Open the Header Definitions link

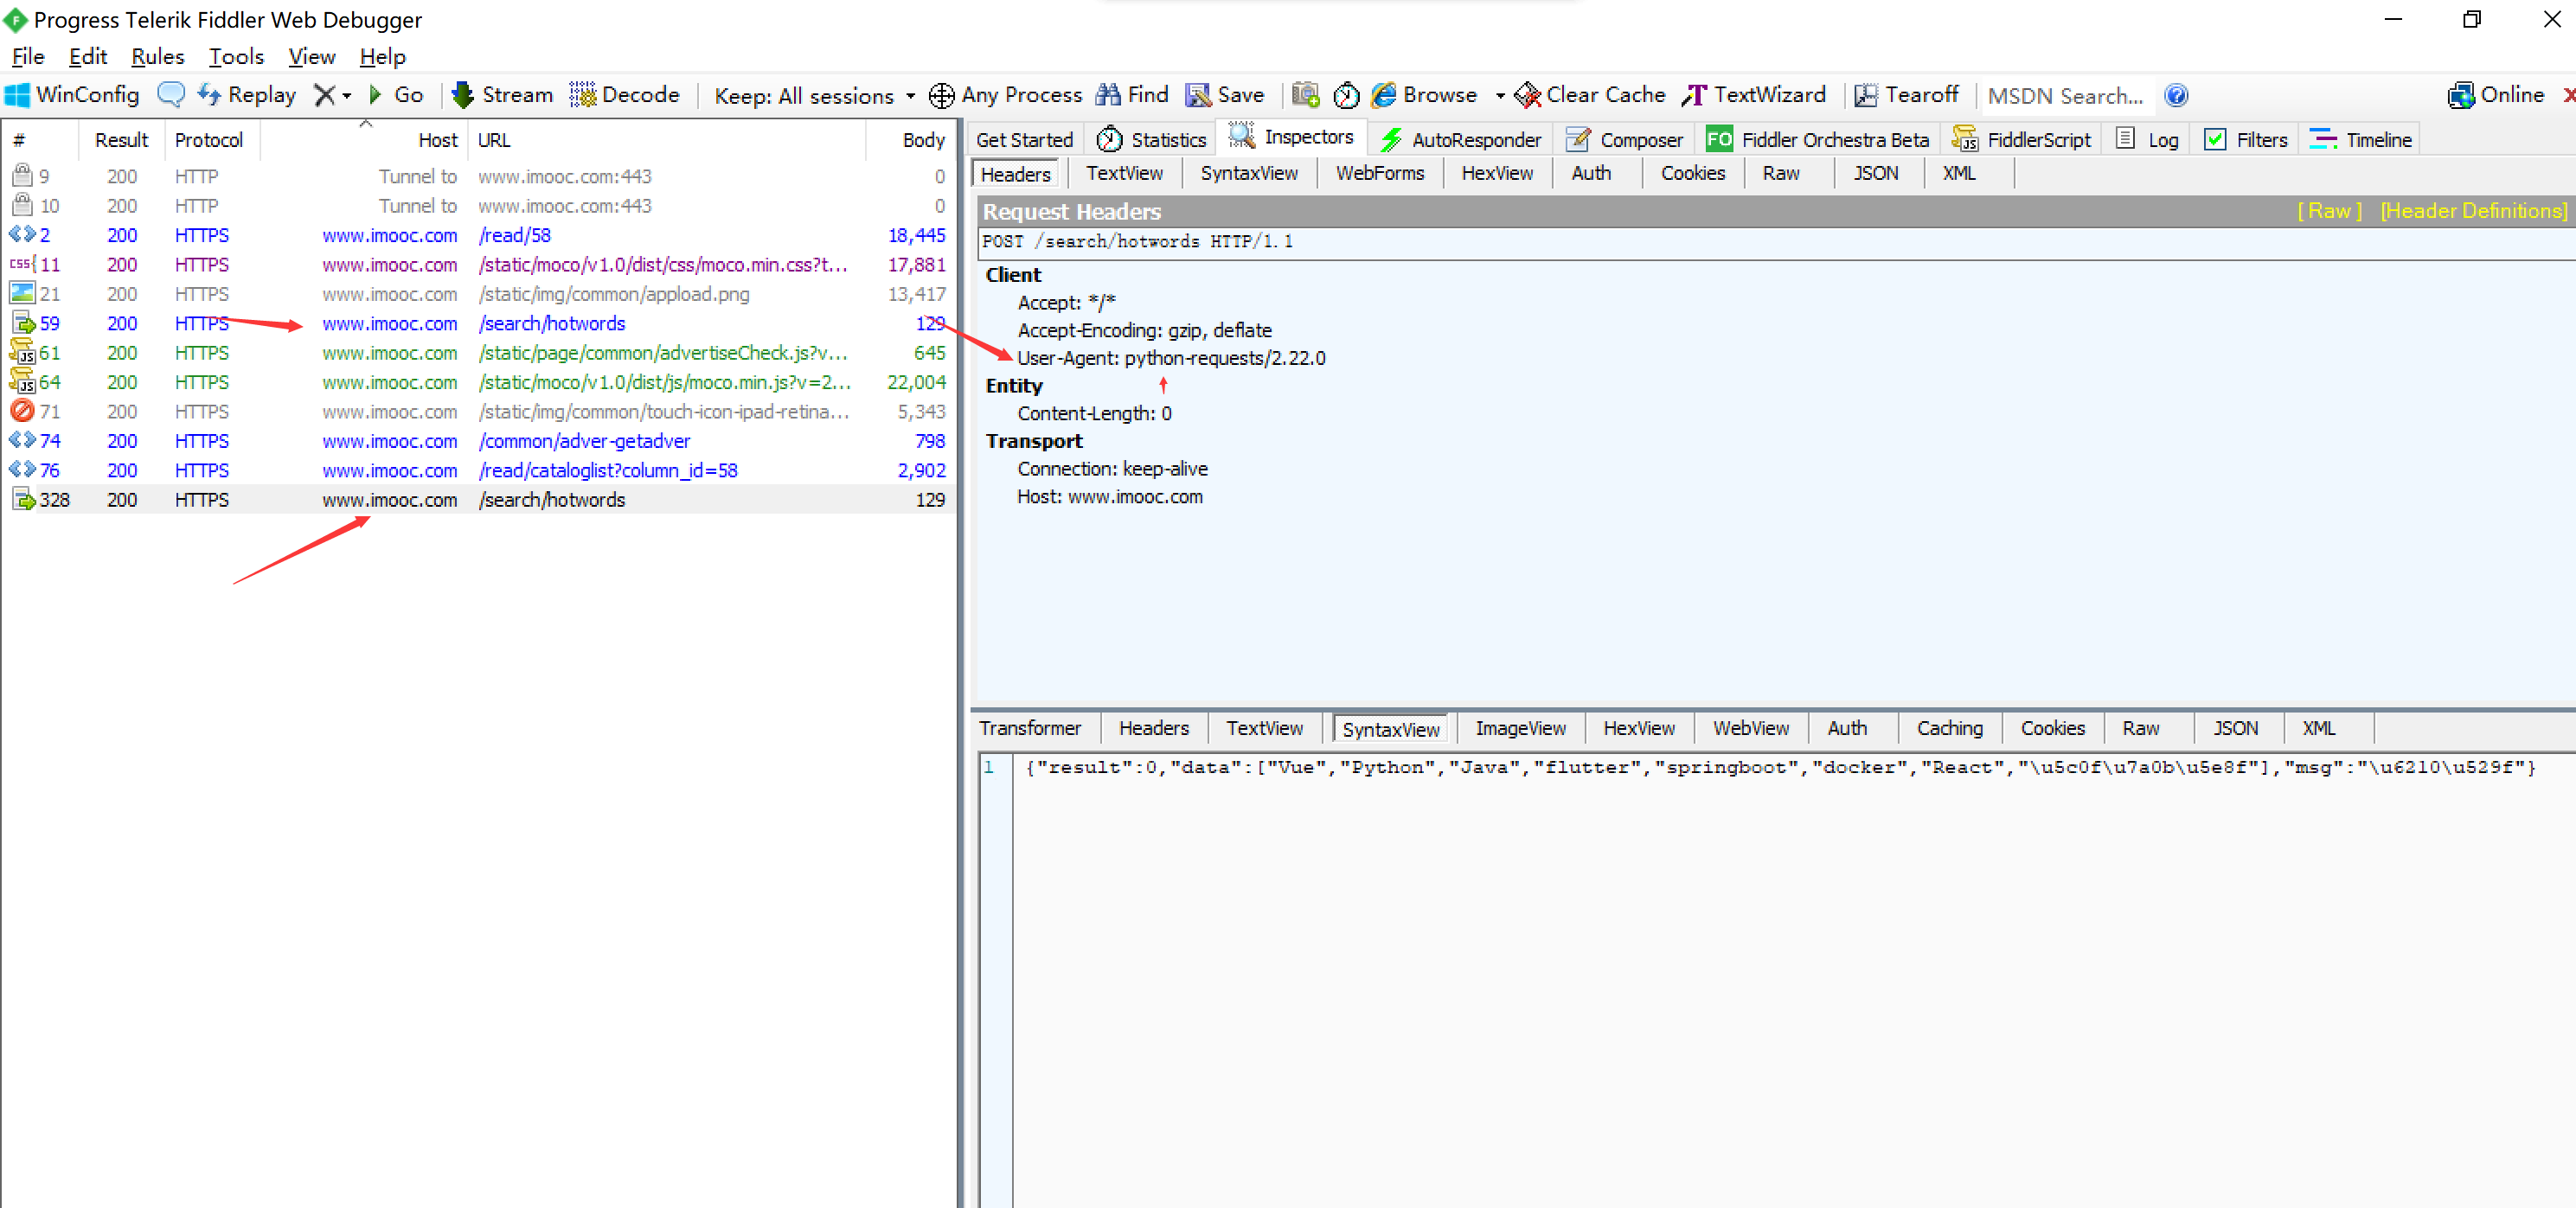click(2472, 211)
